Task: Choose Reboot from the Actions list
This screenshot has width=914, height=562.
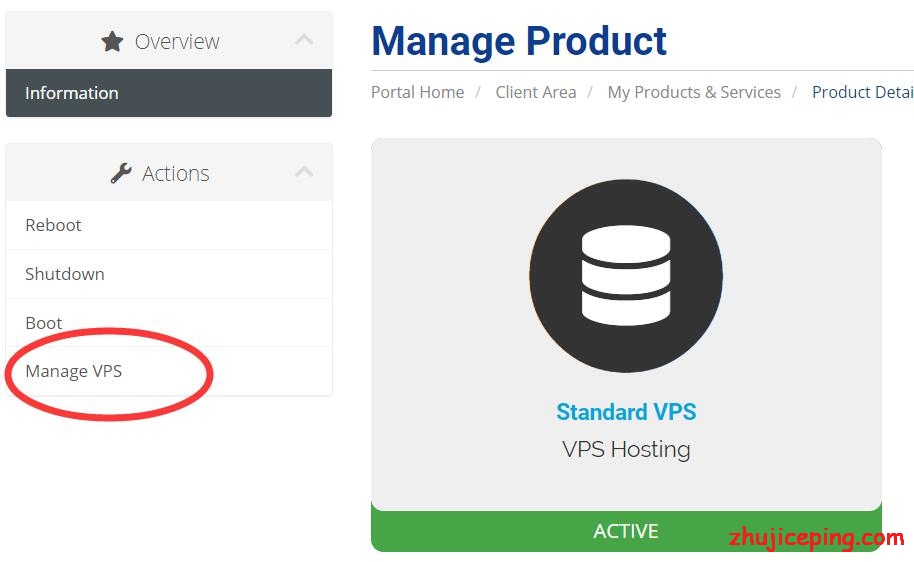Action: pyautogui.click(x=169, y=225)
